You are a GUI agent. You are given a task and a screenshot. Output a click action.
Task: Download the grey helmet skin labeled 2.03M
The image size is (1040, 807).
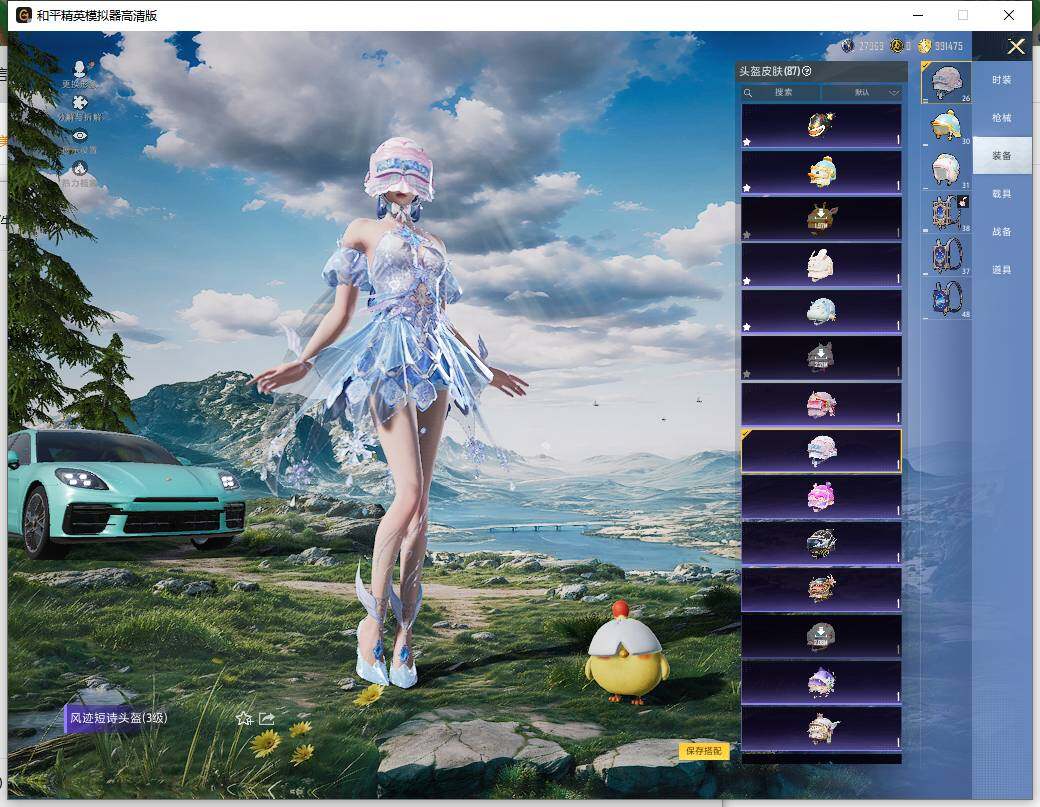[821, 636]
